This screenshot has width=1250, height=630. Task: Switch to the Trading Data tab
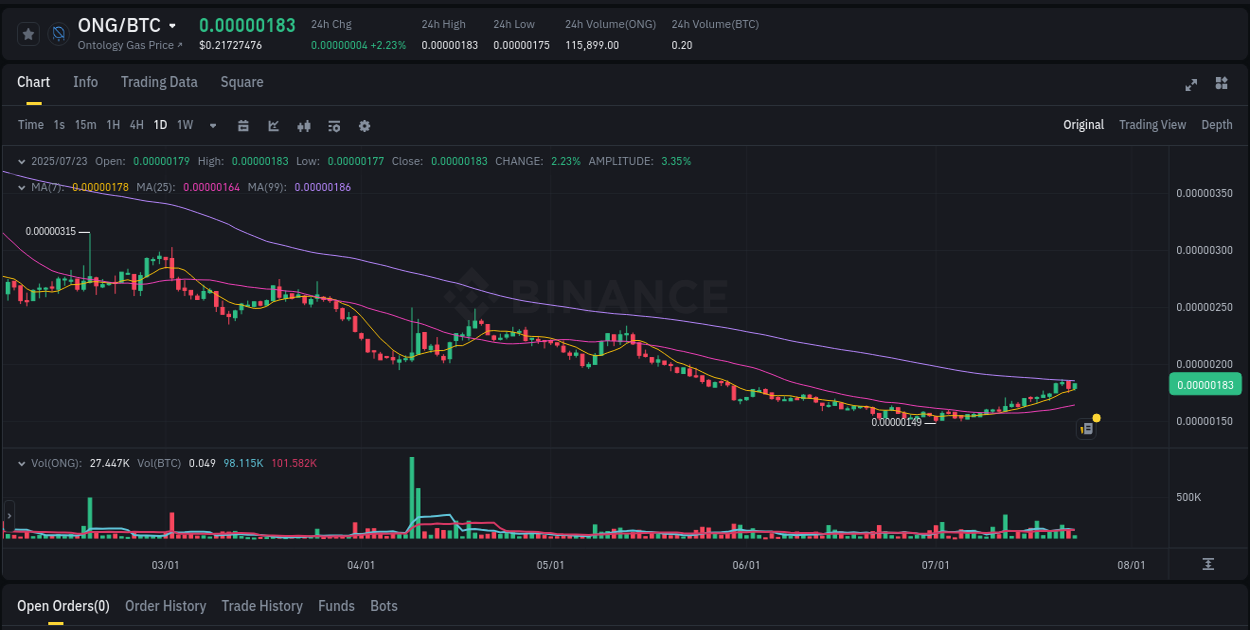tap(159, 82)
